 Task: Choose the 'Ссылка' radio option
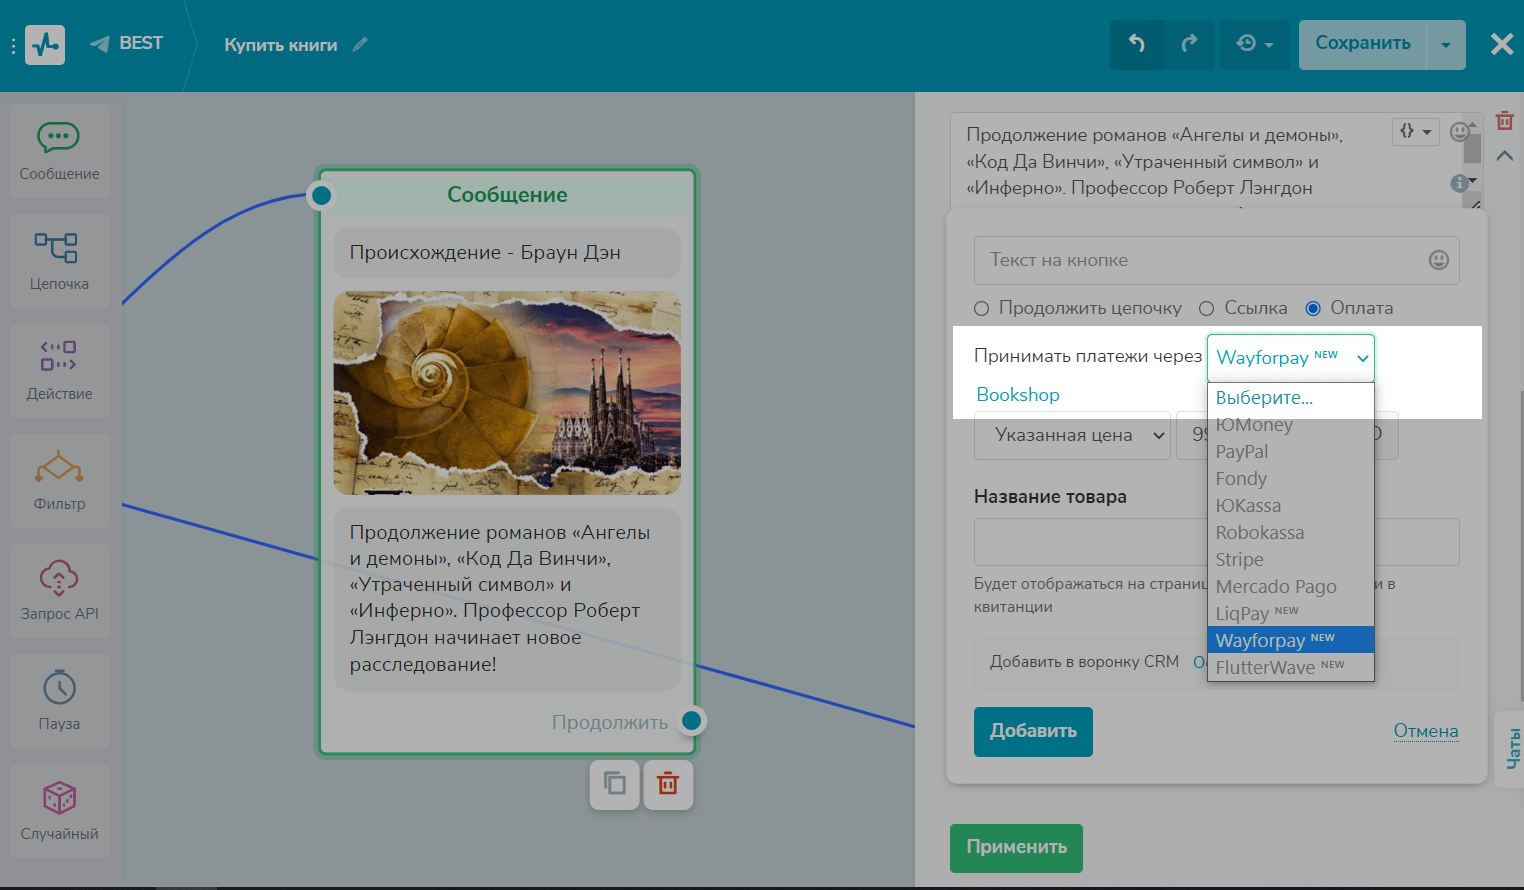1207,308
